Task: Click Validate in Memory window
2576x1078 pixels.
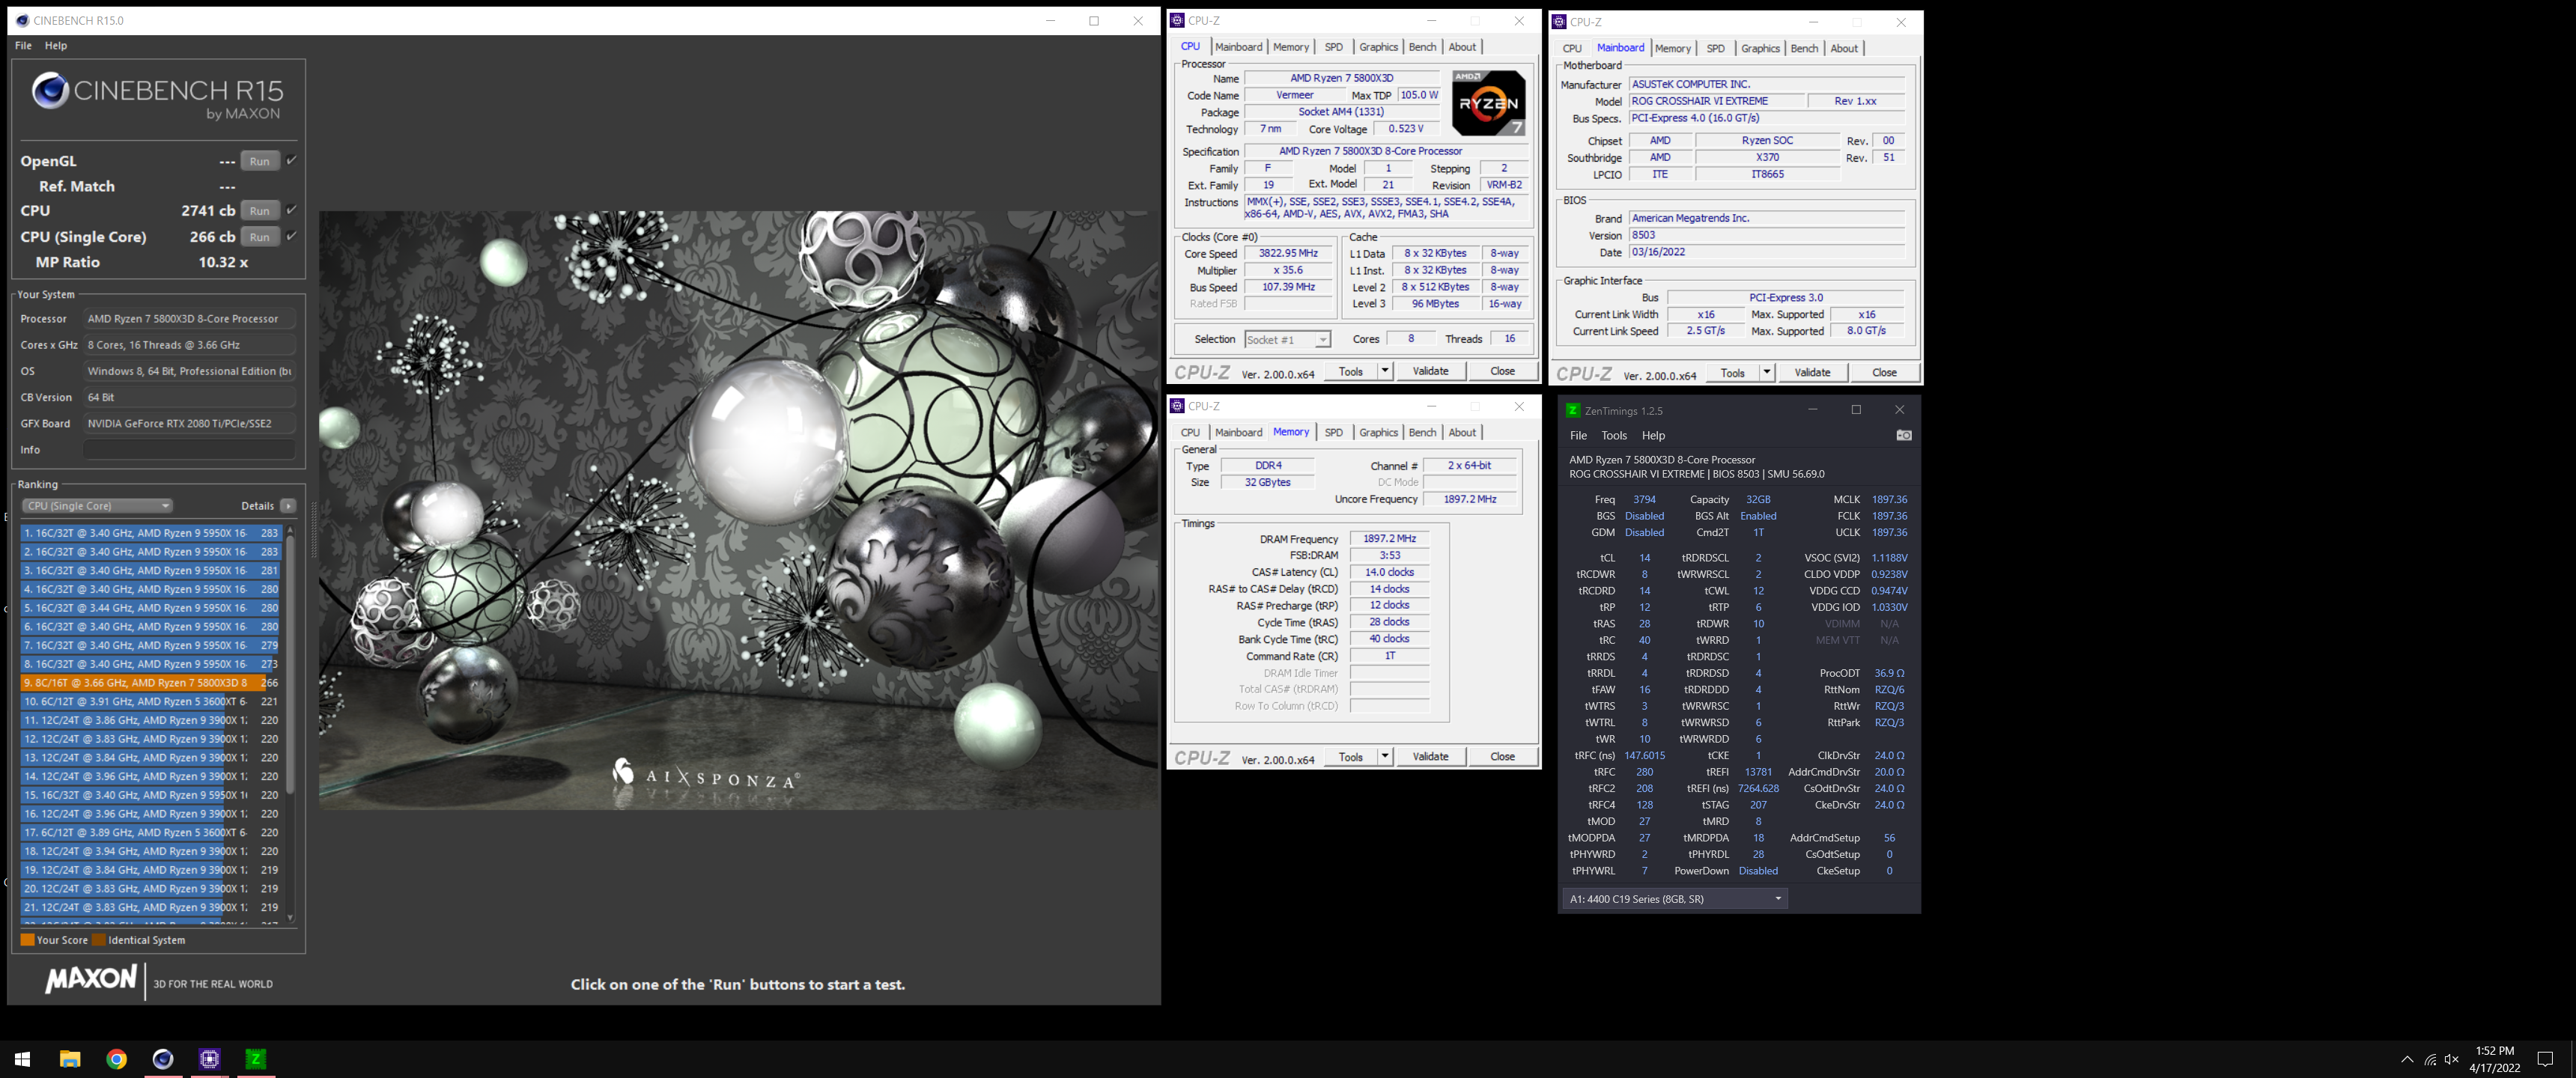Action: 1430,757
